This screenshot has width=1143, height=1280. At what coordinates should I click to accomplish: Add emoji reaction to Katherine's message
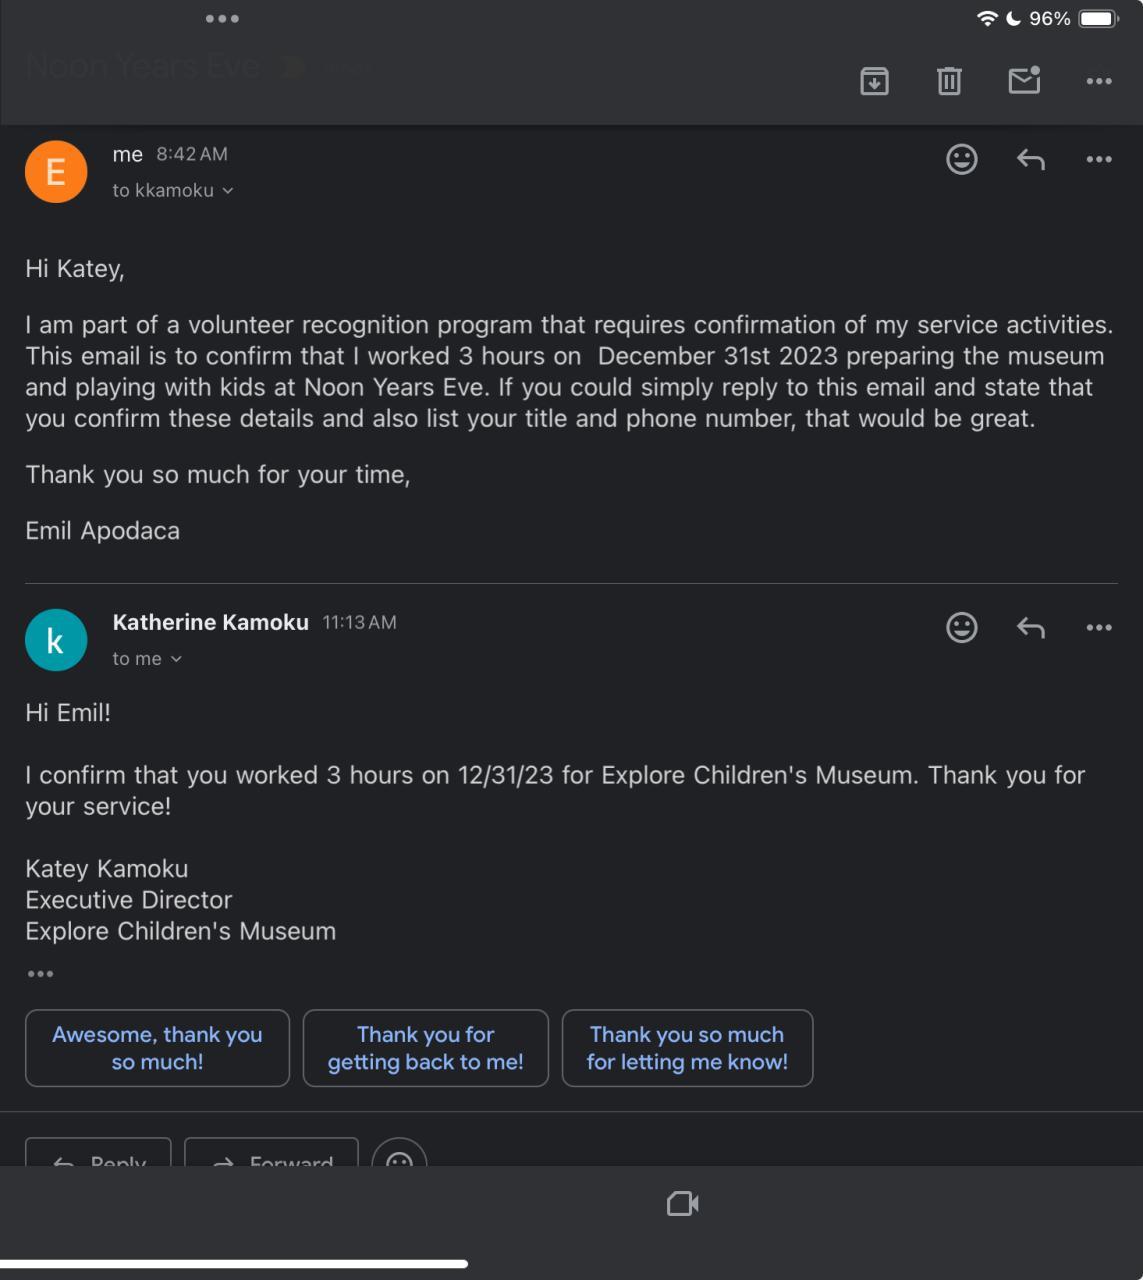pyautogui.click(x=962, y=627)
